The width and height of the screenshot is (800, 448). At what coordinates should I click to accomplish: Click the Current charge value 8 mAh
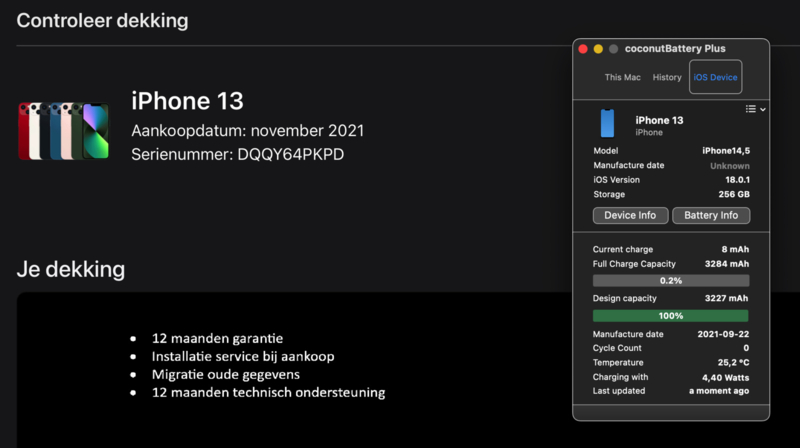click(x=735, y=250)
